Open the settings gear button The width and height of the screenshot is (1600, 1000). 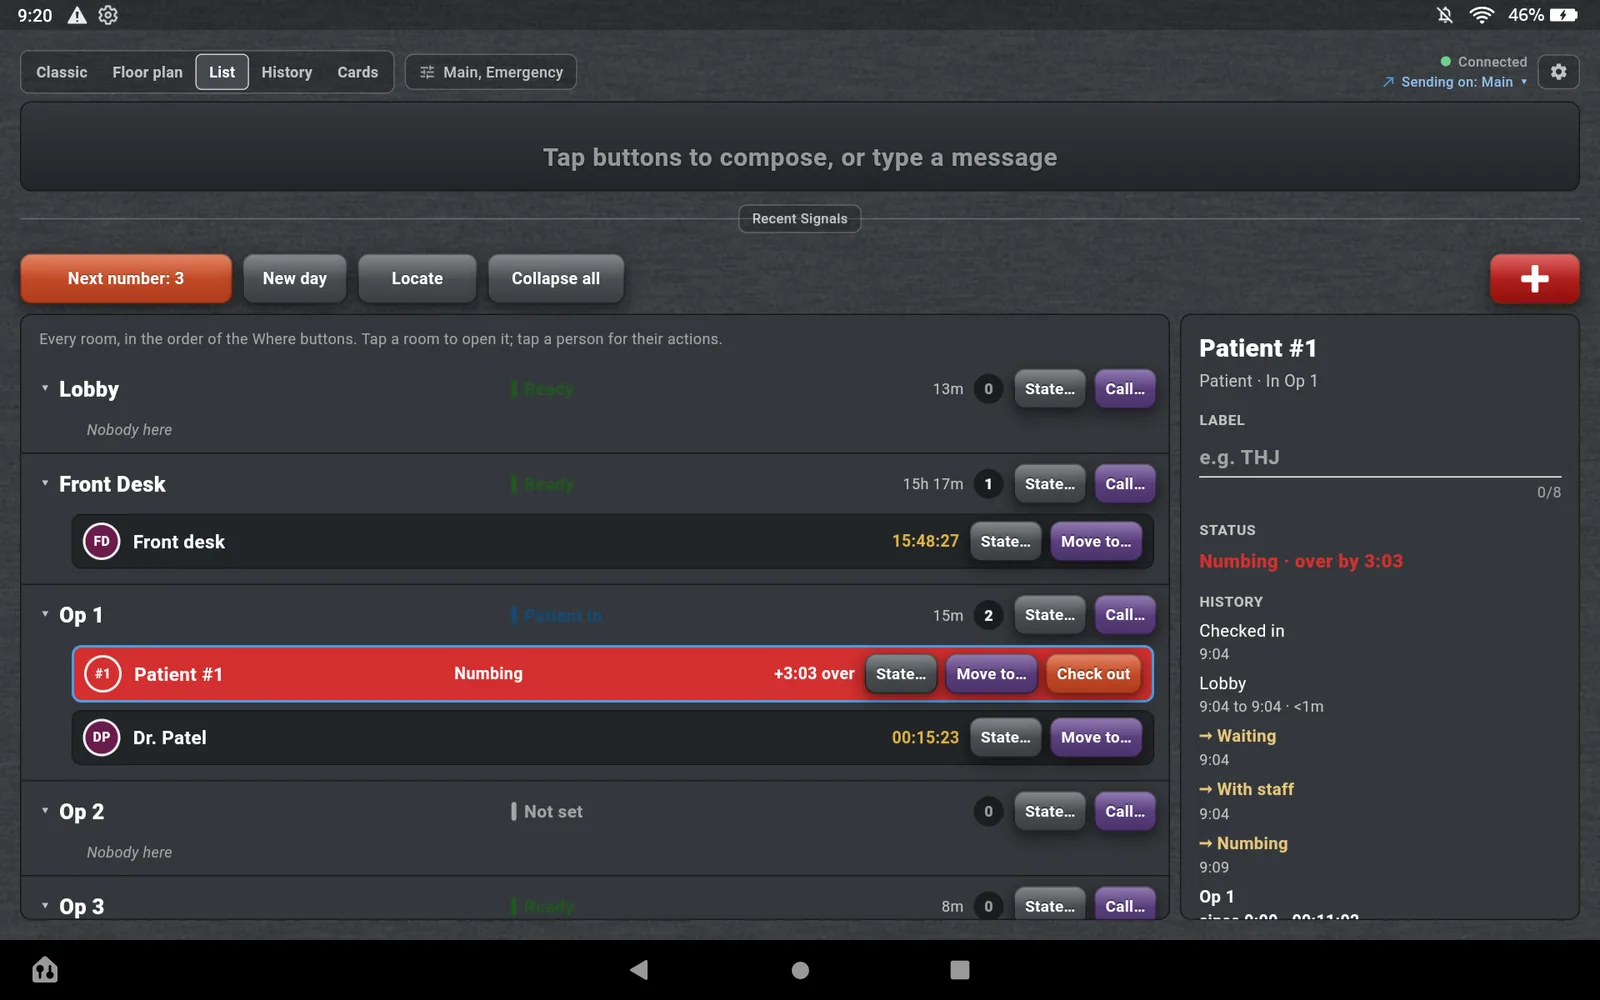click(x=1558, y=72)
